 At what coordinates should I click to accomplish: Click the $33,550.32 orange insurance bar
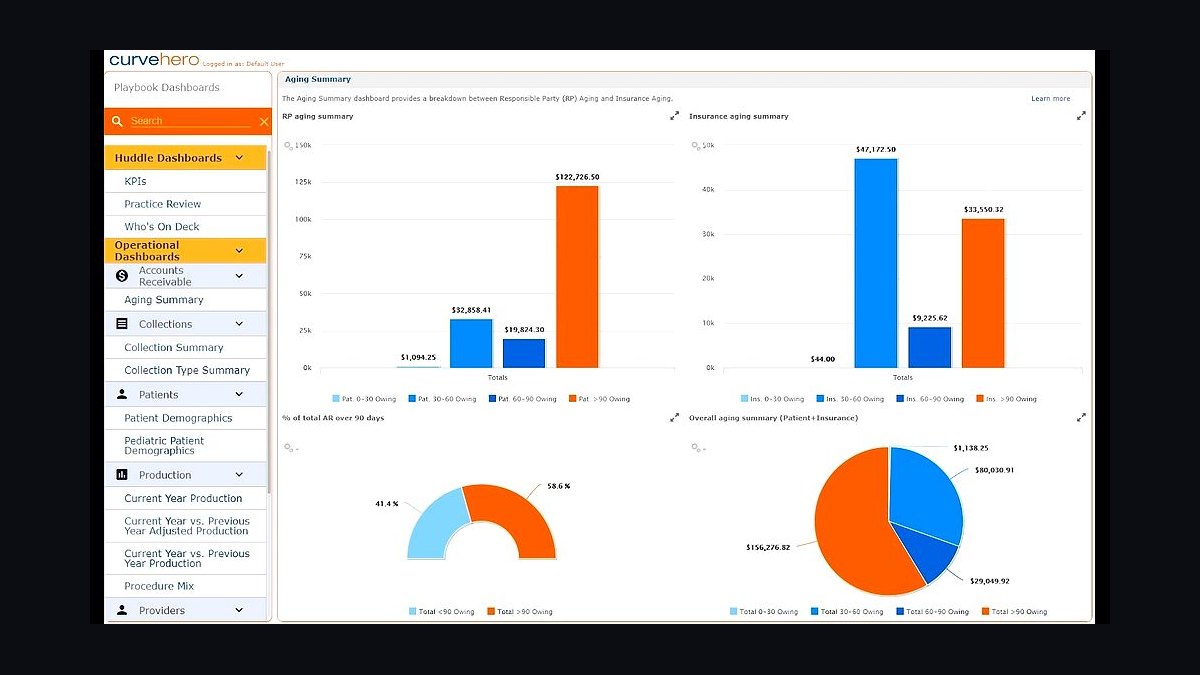(983, 293)
